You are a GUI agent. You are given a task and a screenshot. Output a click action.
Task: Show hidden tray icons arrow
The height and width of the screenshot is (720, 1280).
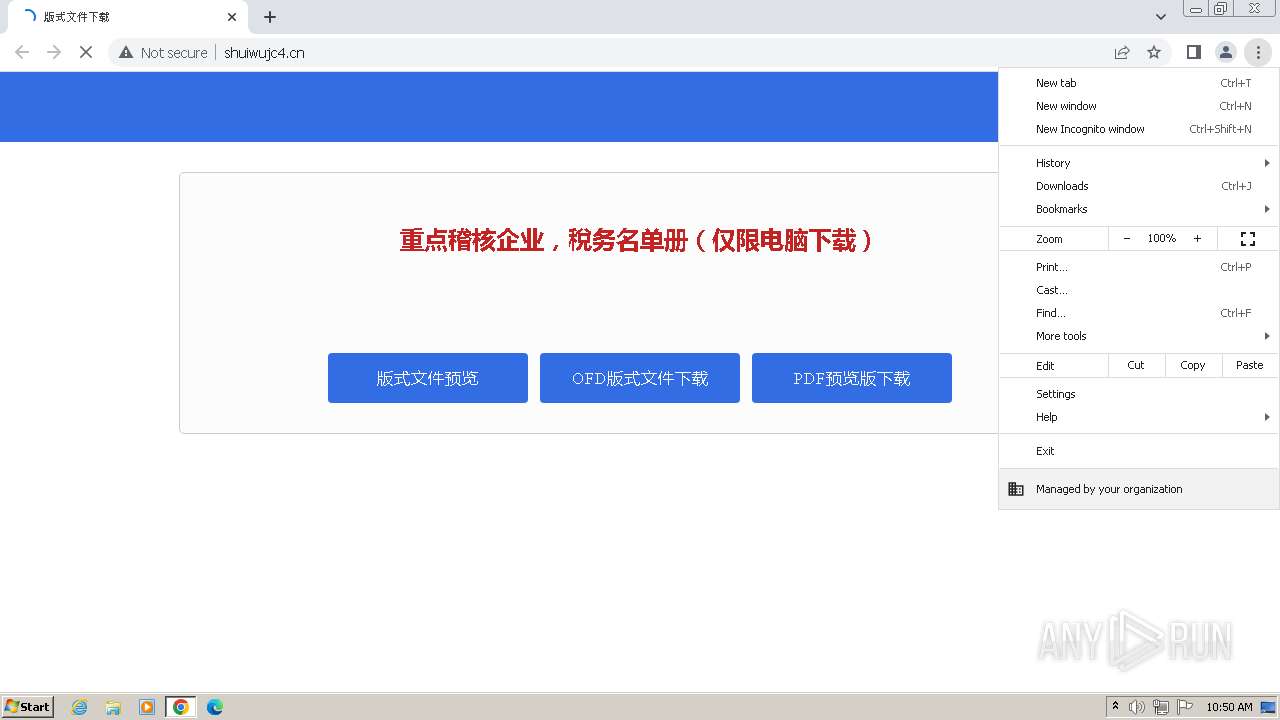[x=1115, y=706]
